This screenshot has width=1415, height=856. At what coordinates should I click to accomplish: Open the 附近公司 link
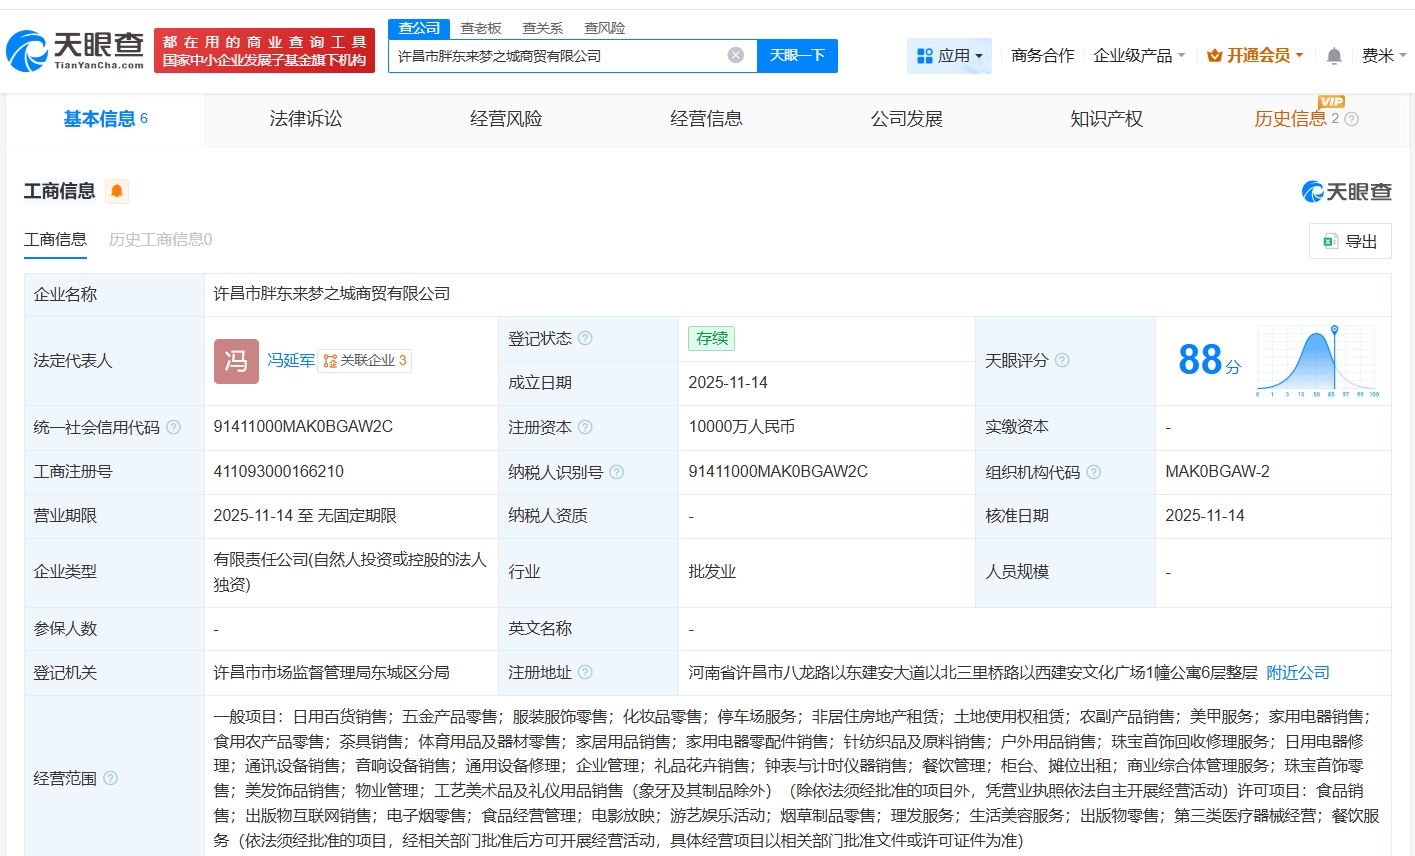(x=1297, y=672)
